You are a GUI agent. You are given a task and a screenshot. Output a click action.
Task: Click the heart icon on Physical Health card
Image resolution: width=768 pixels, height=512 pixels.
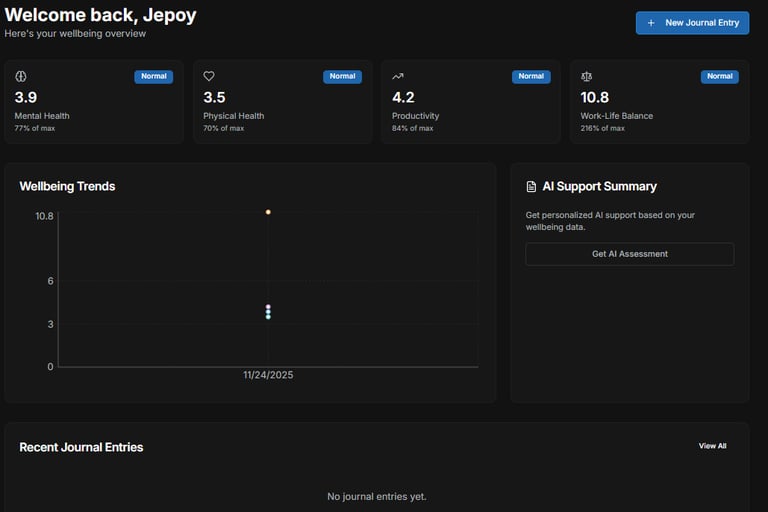coord(209,76)
